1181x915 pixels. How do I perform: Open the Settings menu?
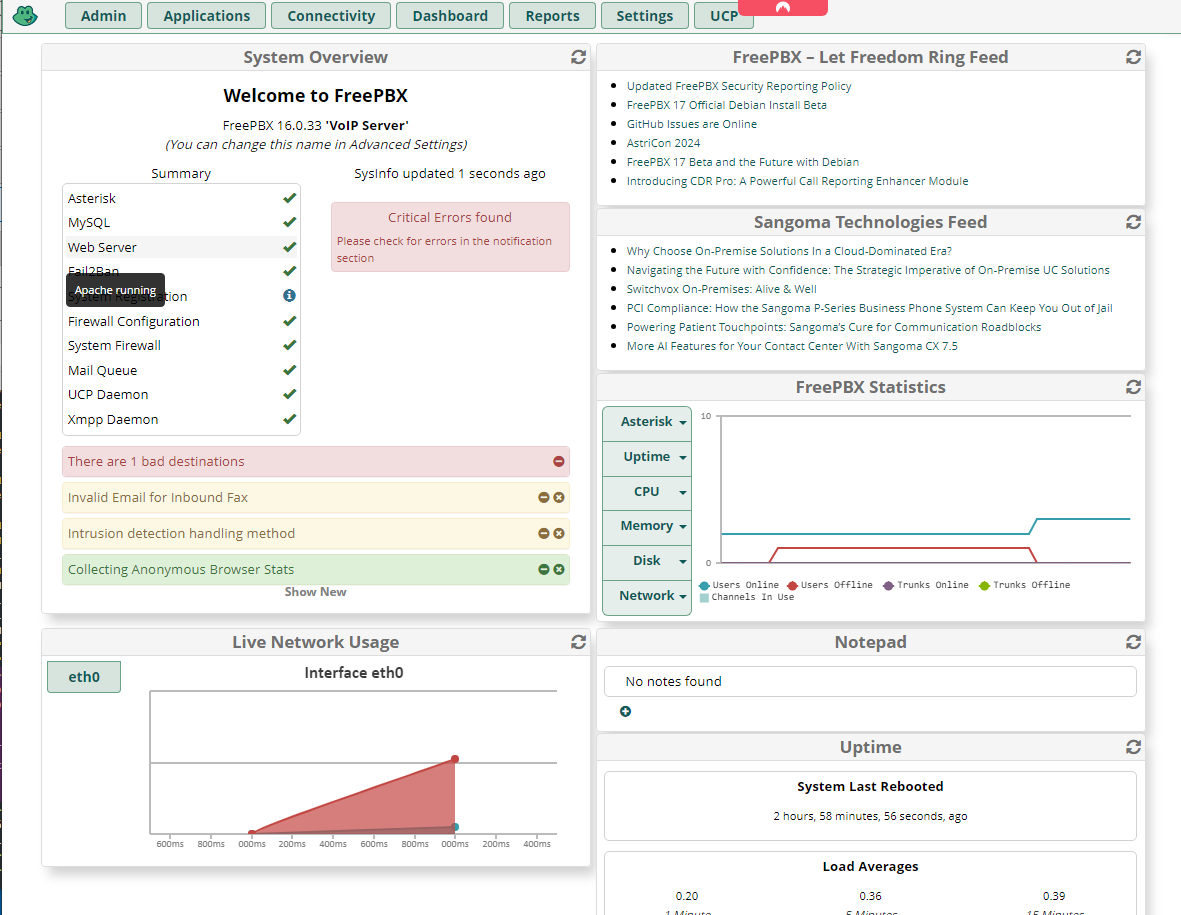[x=645, y=16]
